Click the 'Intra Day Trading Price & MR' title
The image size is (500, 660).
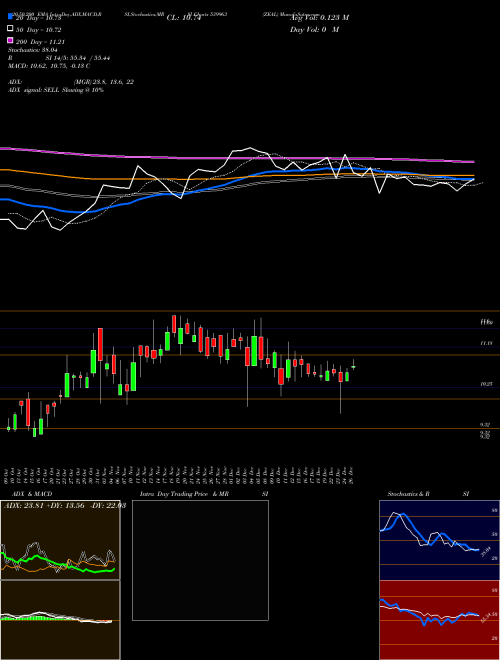184,494
